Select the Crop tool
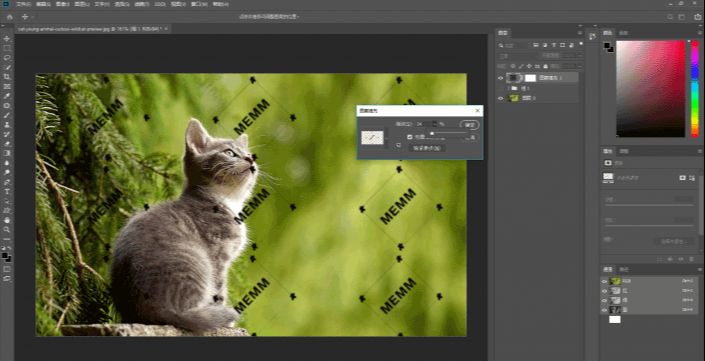Viewport: 705px width, 361px height. coord(7,77)
